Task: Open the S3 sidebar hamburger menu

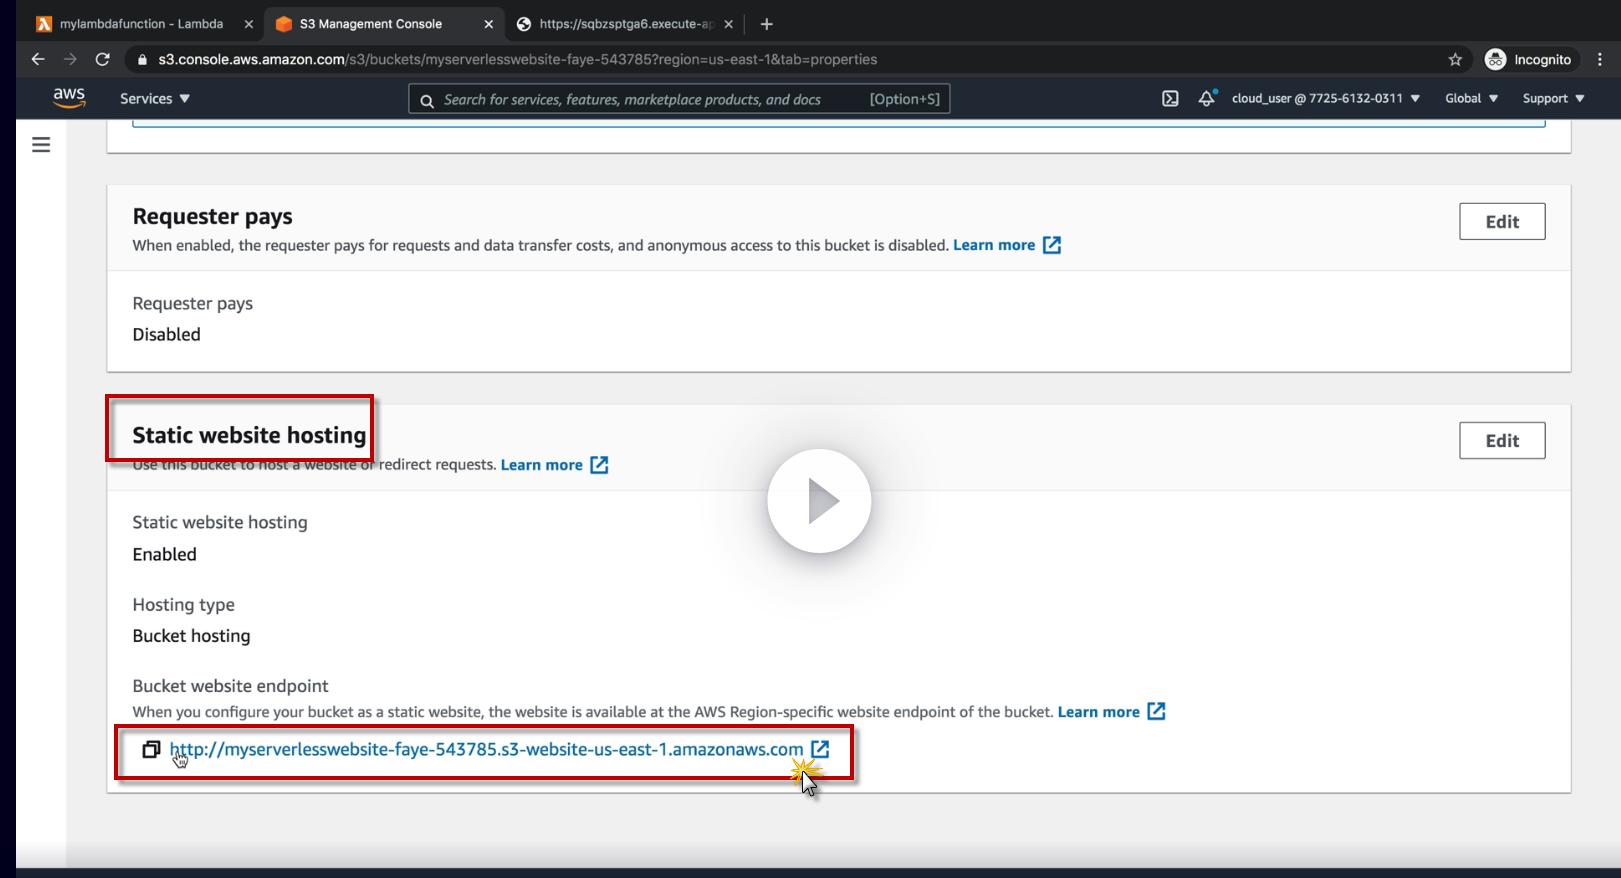Action: tap(41, 145)
